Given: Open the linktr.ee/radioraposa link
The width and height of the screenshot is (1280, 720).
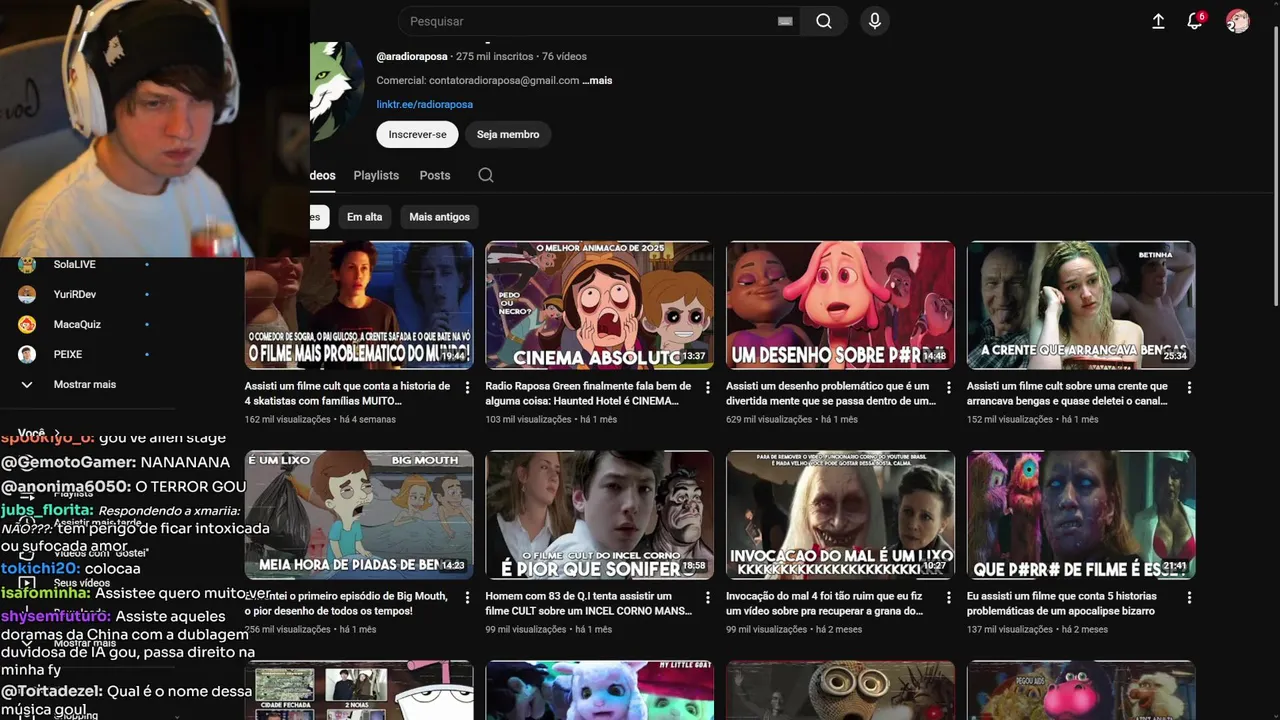Looking at the screenshot, I should 424,104.
